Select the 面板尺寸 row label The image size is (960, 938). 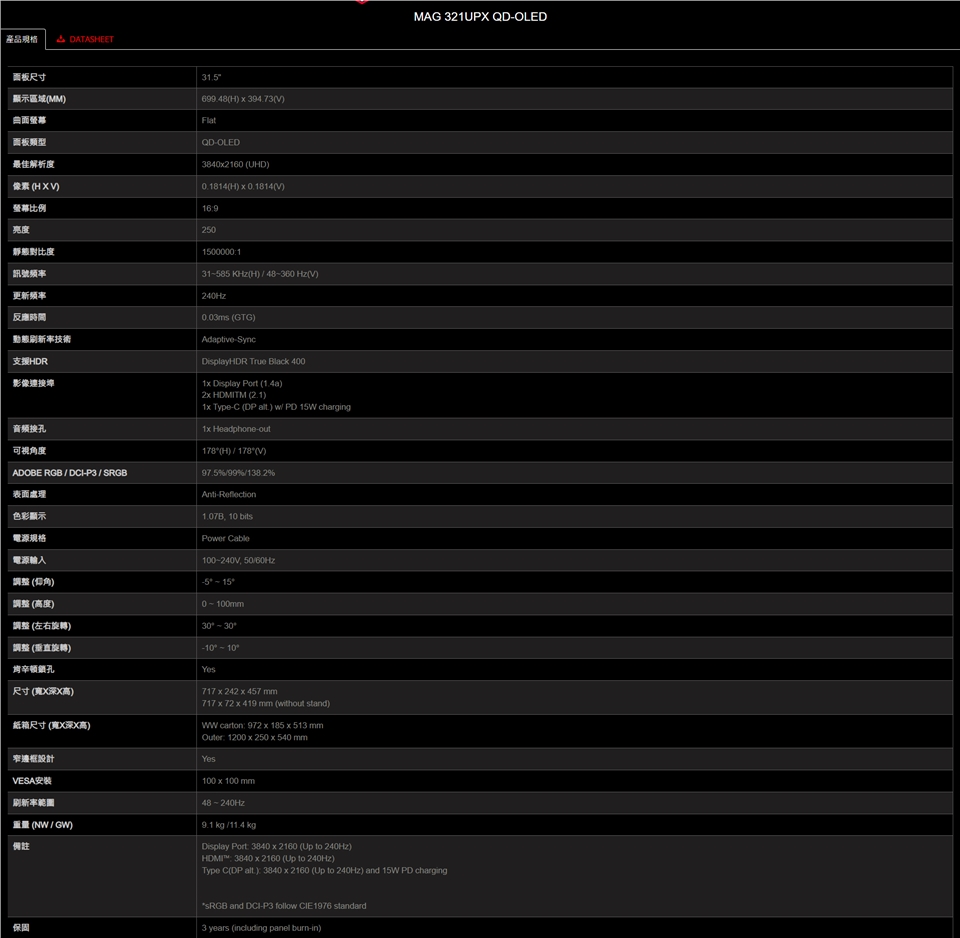(x=29, y=77)
